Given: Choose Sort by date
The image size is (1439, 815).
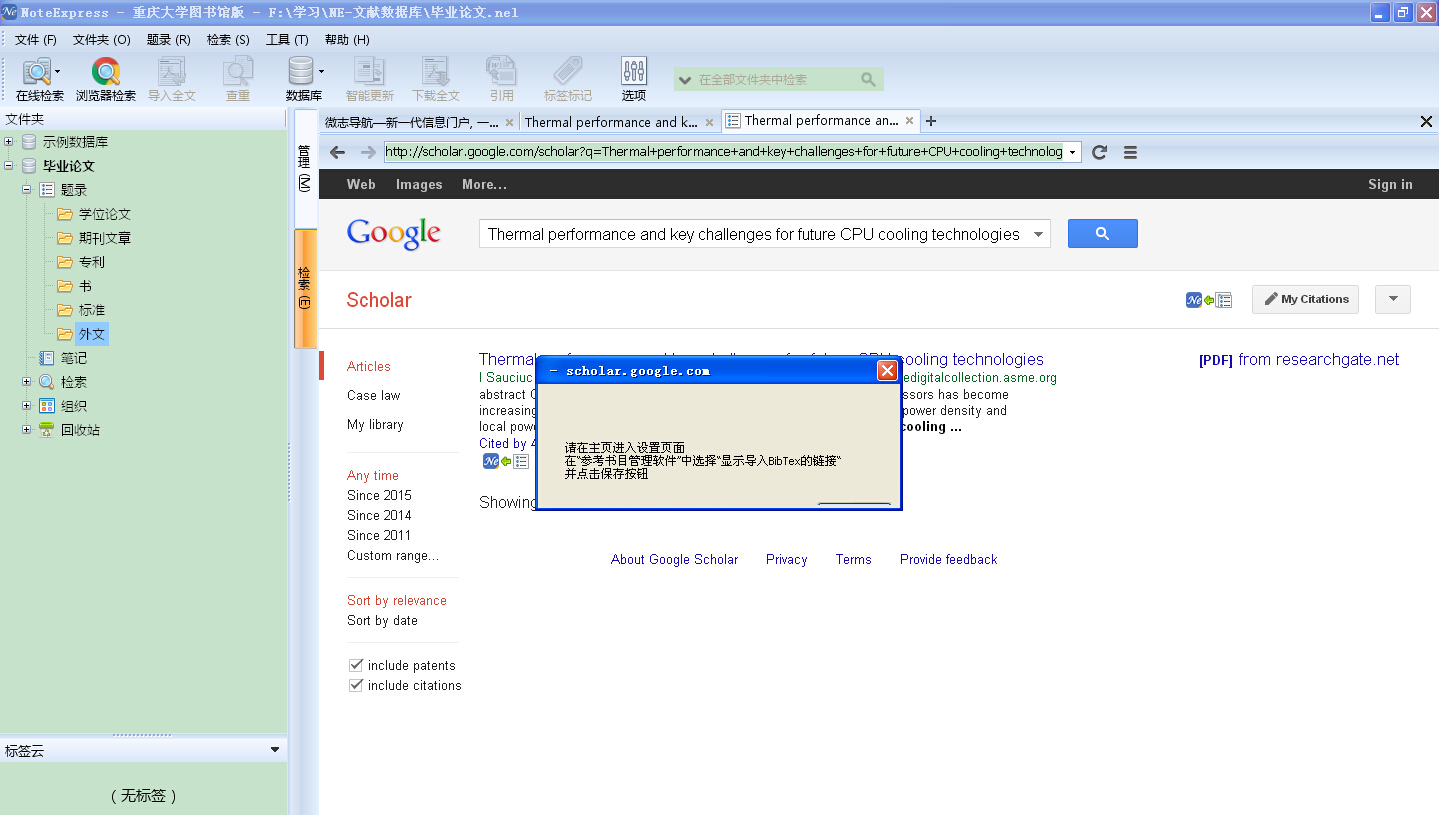Looking at the screenshot, I should click(x=382, y=620).
